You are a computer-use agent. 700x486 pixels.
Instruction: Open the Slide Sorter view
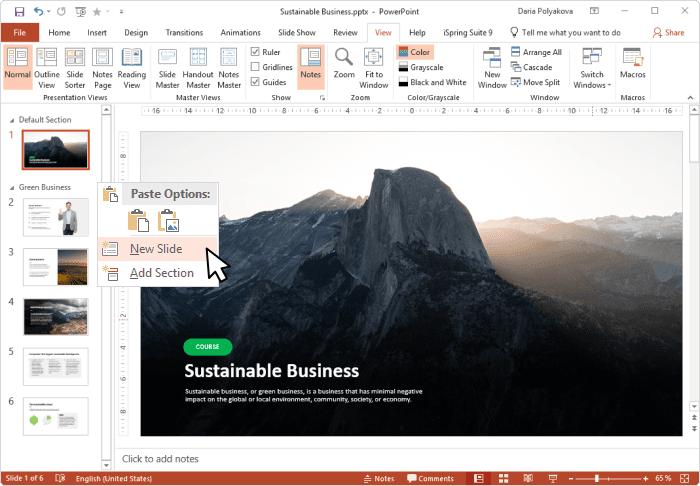75,68
